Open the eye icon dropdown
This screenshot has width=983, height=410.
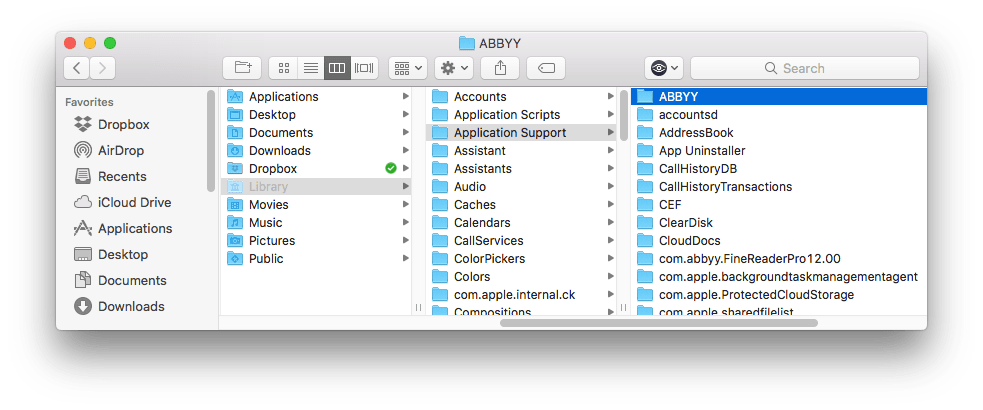pyautogui.click(x=665, y=68)
